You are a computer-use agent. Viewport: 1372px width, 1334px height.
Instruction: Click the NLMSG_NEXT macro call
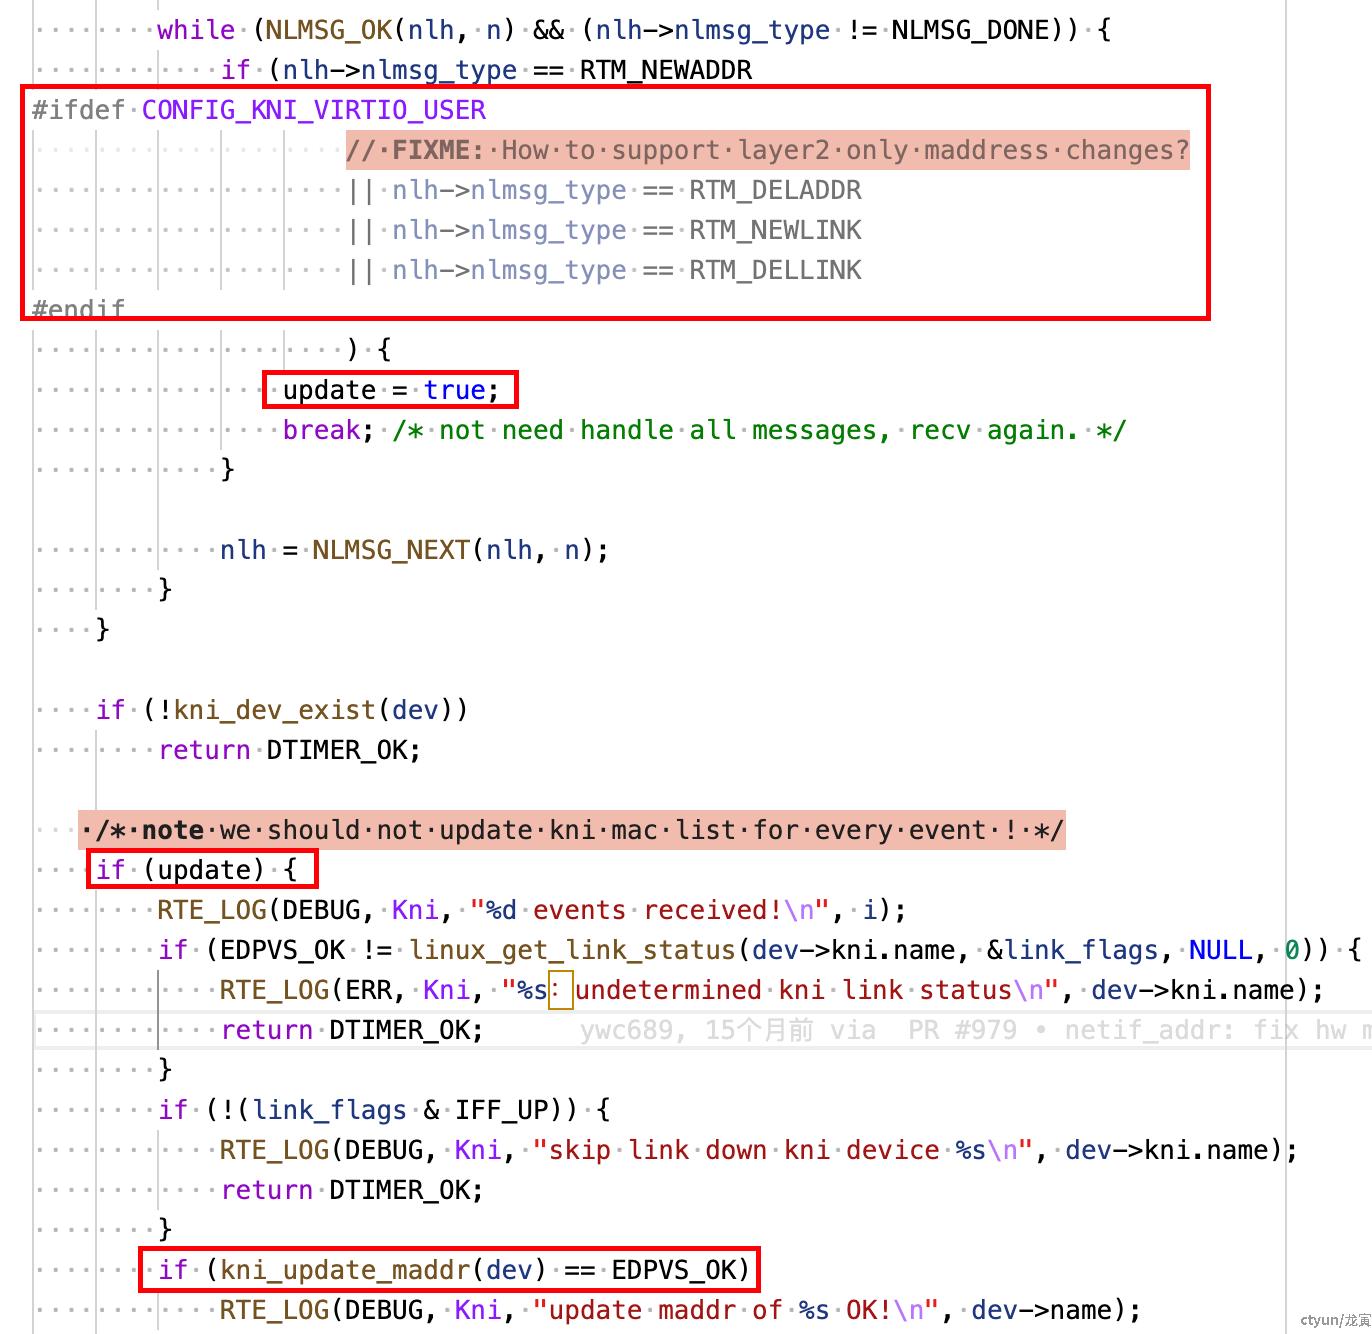pos(390,550)
